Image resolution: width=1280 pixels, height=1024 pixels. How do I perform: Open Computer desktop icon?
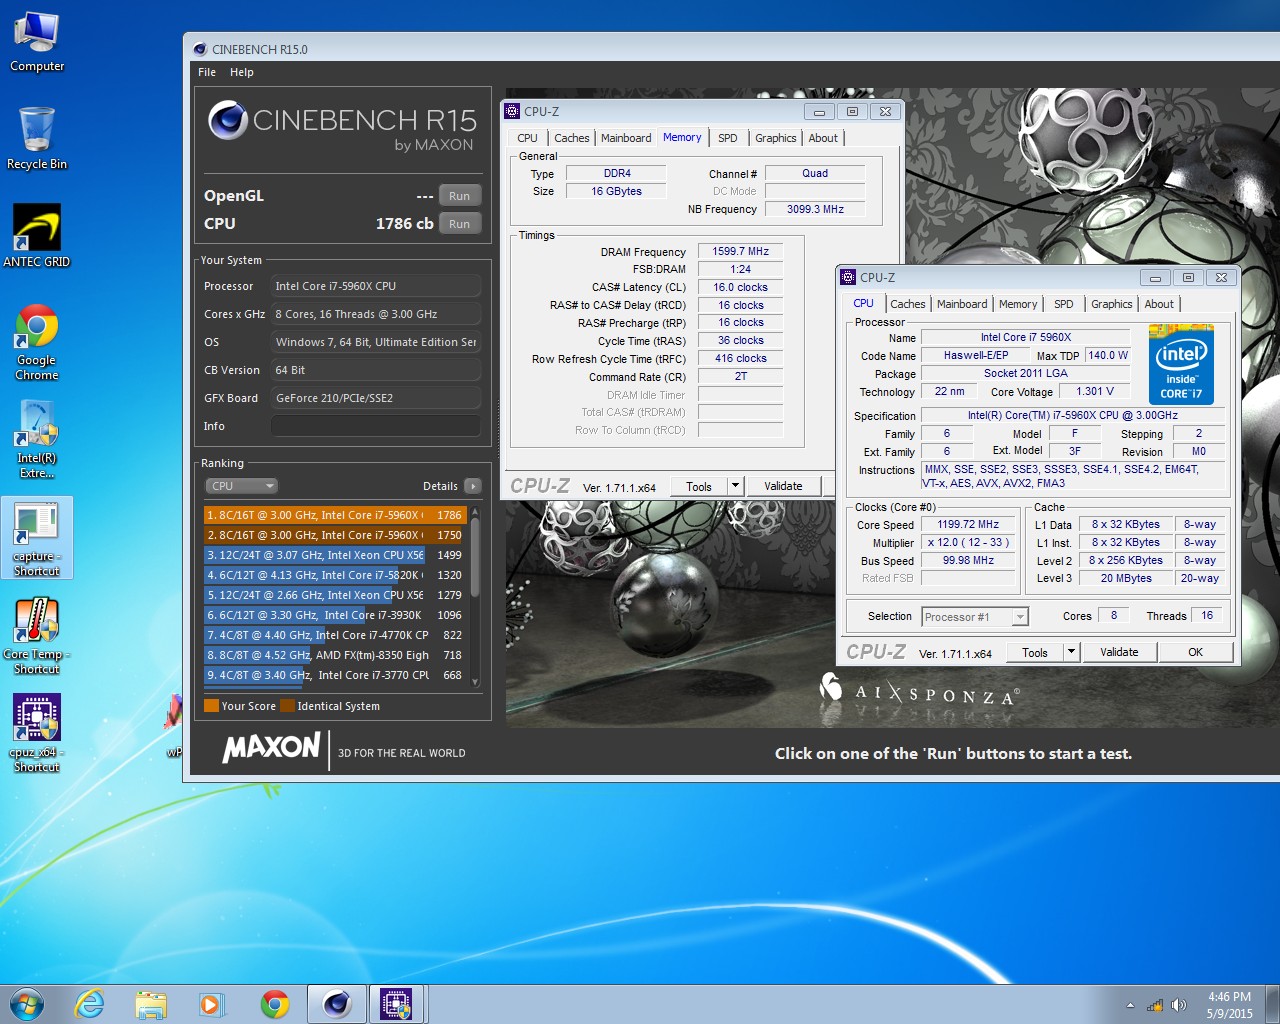(x=37, y=42)
